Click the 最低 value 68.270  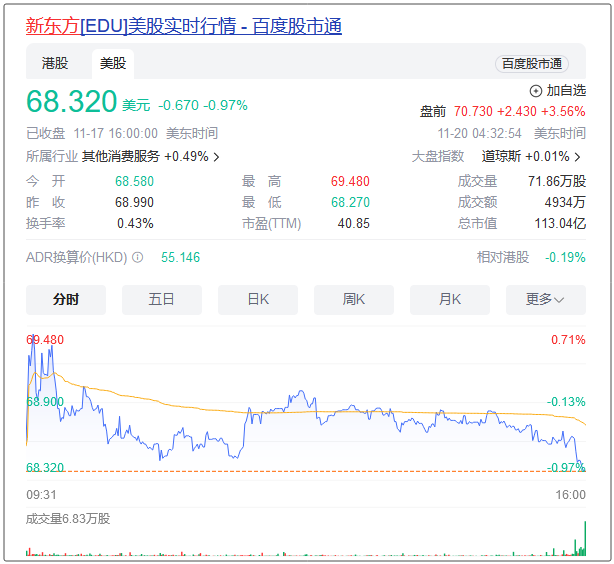click(x=350, y=202)
